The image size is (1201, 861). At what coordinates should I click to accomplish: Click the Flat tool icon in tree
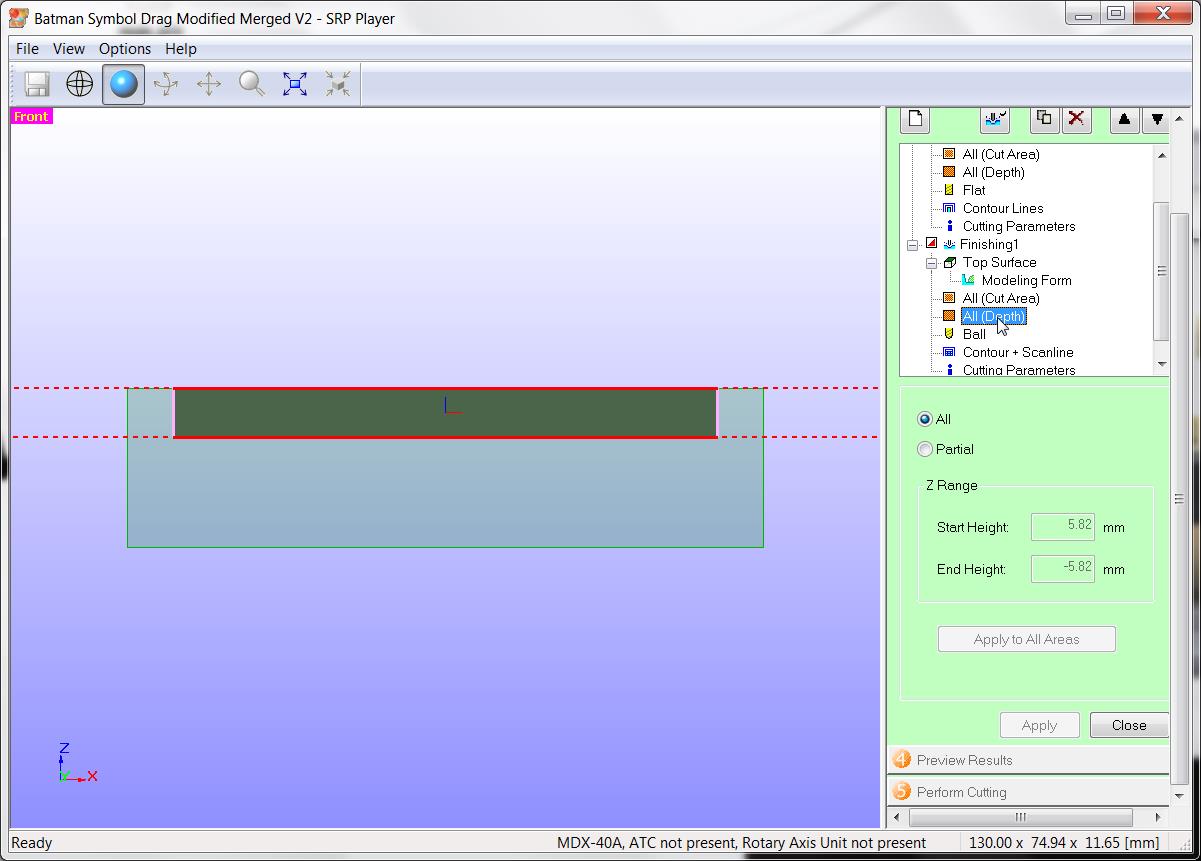949,190
